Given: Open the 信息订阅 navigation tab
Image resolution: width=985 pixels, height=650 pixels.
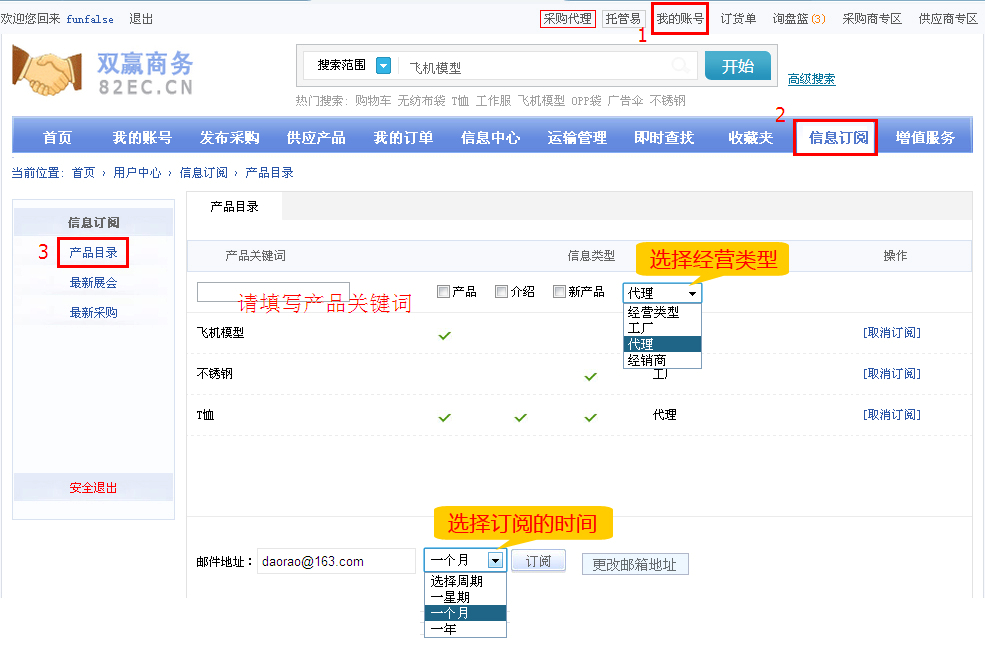Looking at the screenshot, I should (x=837, y=138).
